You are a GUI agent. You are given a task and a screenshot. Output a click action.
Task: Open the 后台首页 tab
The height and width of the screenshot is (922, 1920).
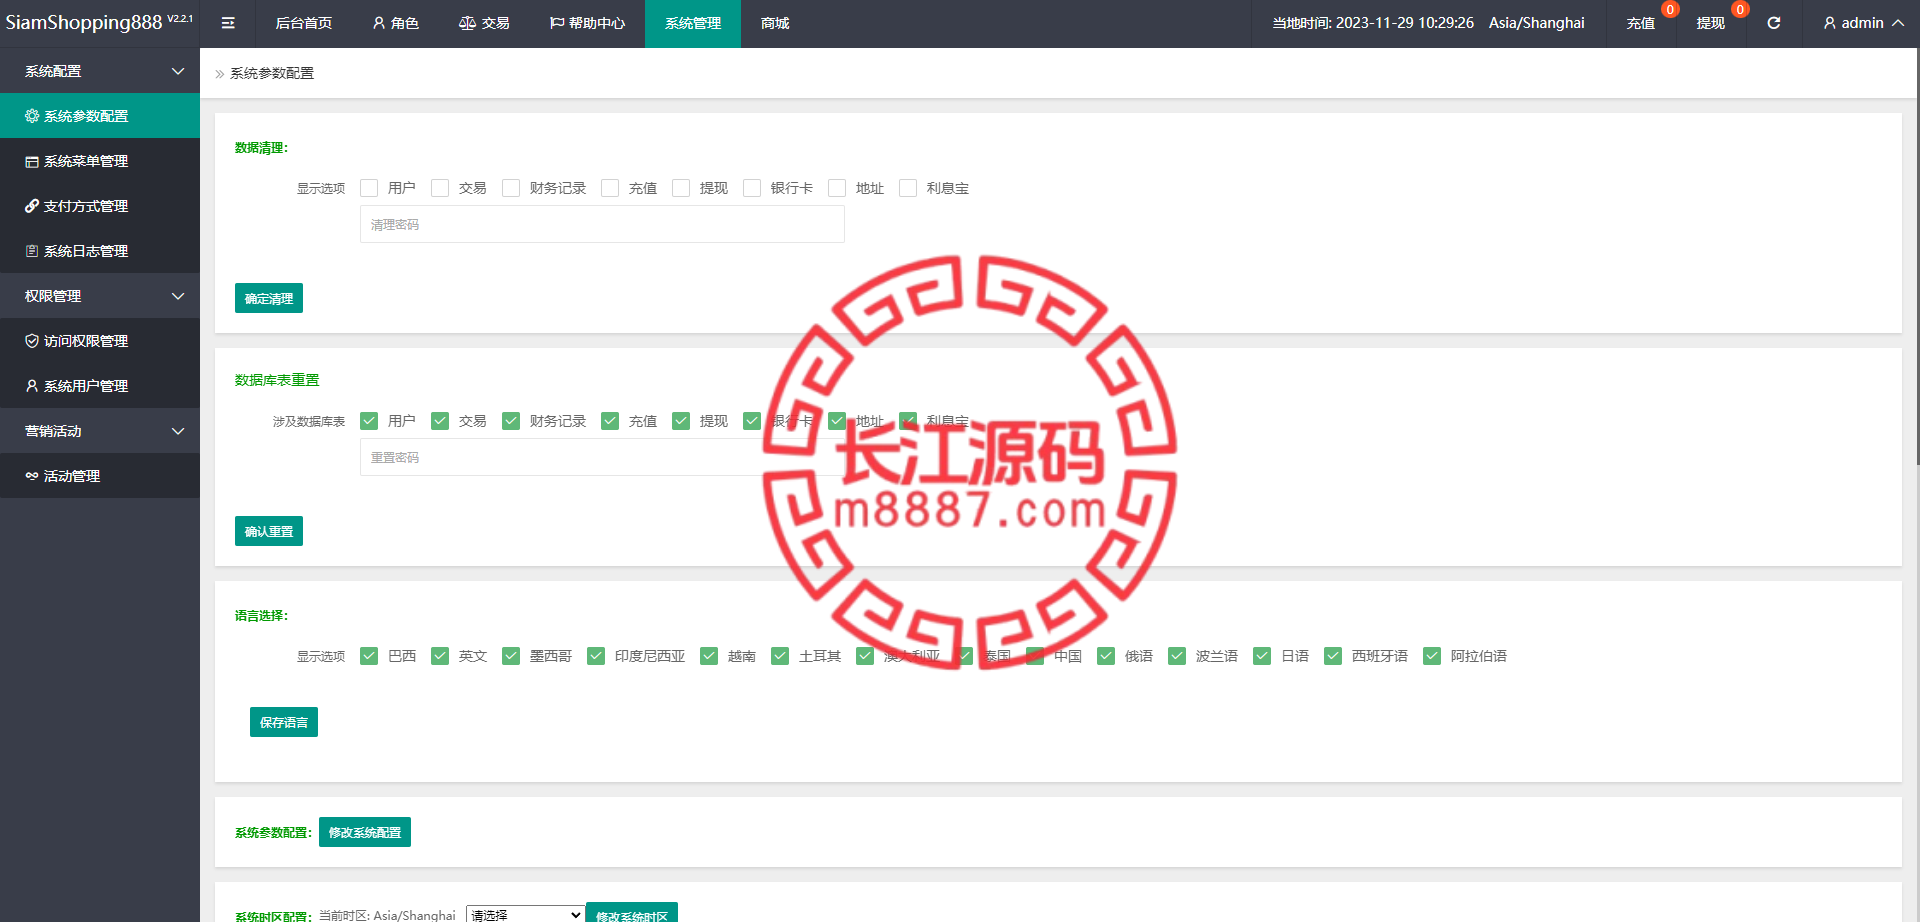pyautogui.click(x=304, y=23)
